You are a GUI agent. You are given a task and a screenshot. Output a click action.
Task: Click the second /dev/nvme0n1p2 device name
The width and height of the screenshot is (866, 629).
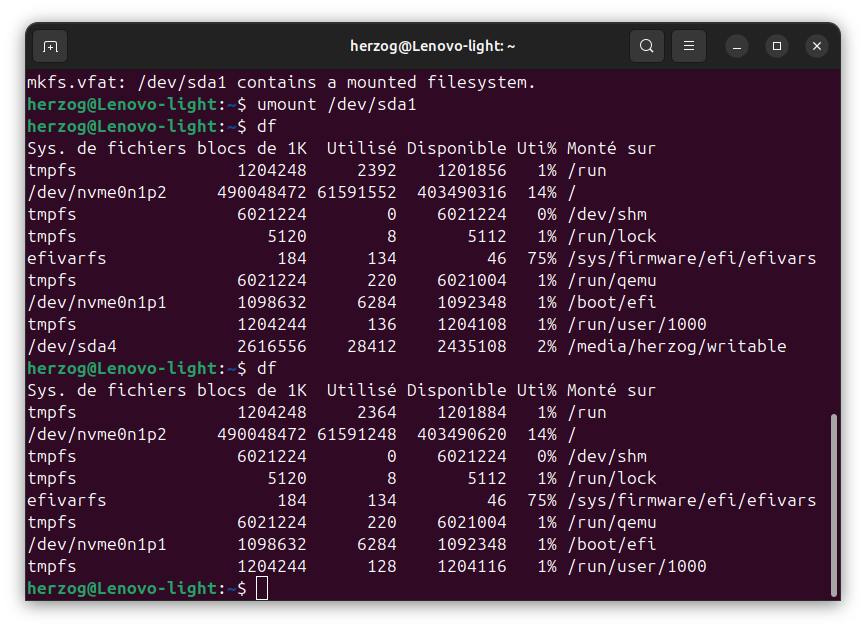pyautogui.click(x=97, y=434)
